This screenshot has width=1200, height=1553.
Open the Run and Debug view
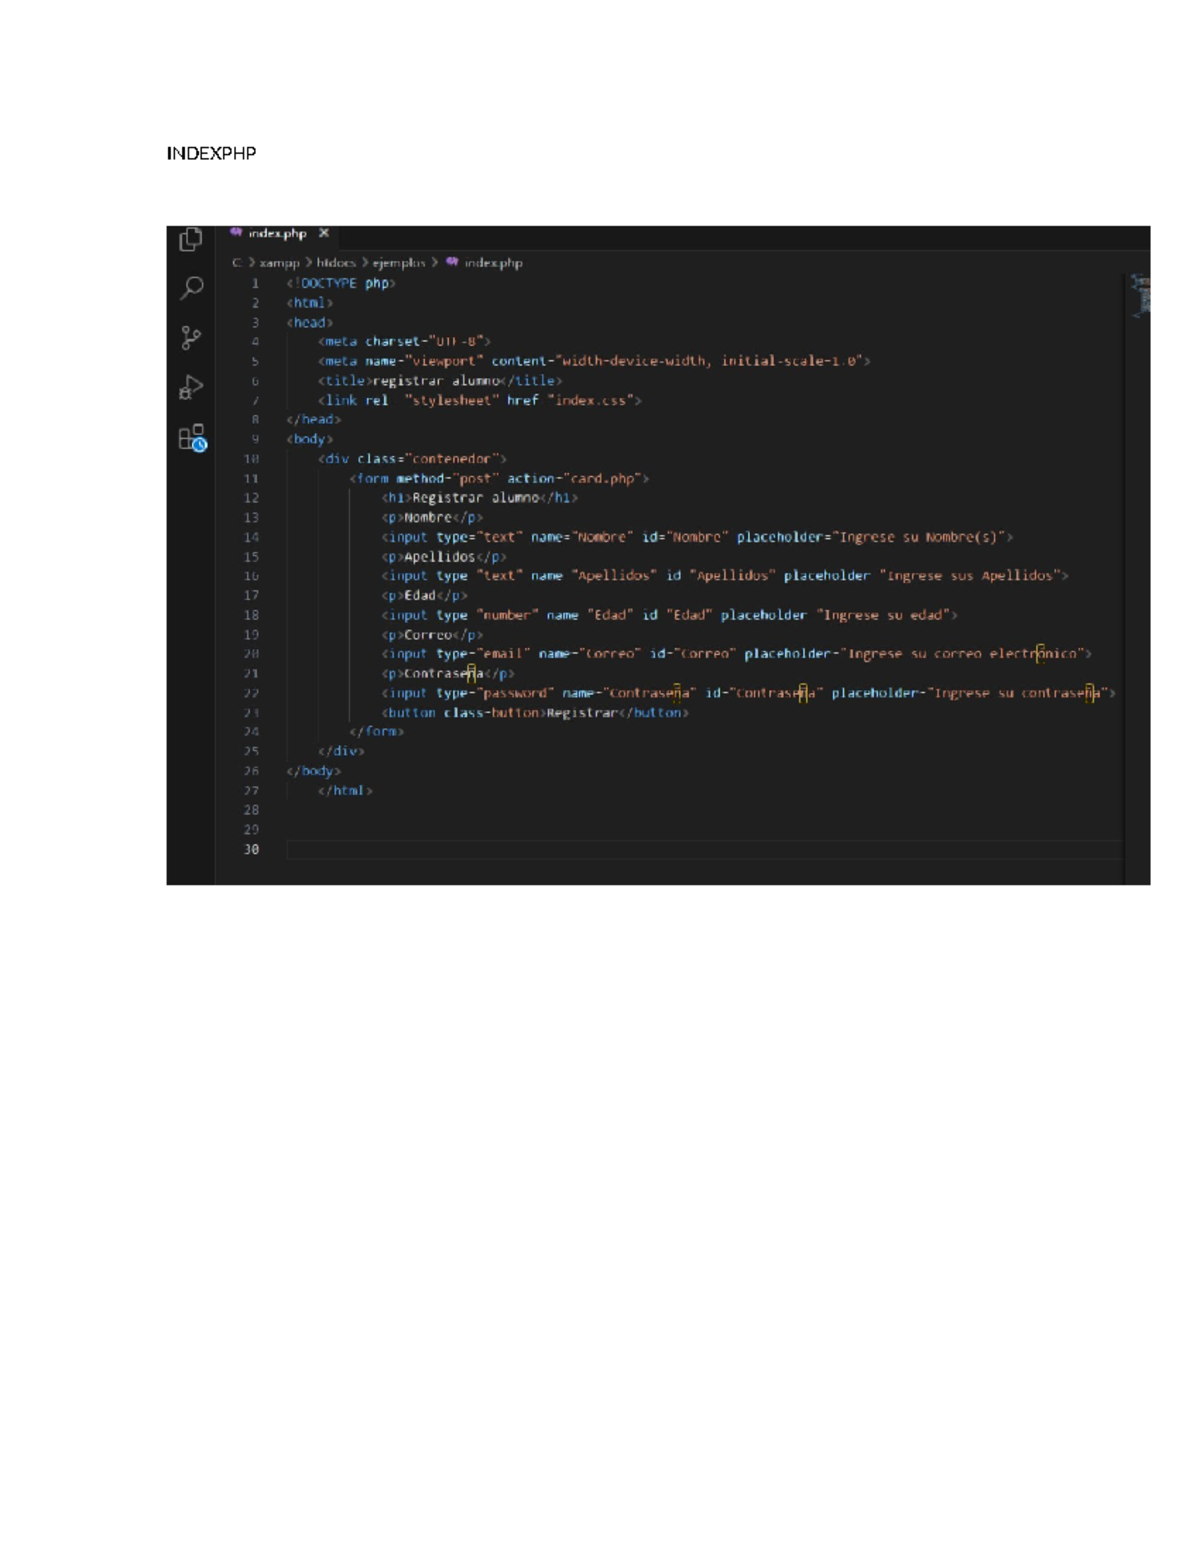click(x=191, y=387)
